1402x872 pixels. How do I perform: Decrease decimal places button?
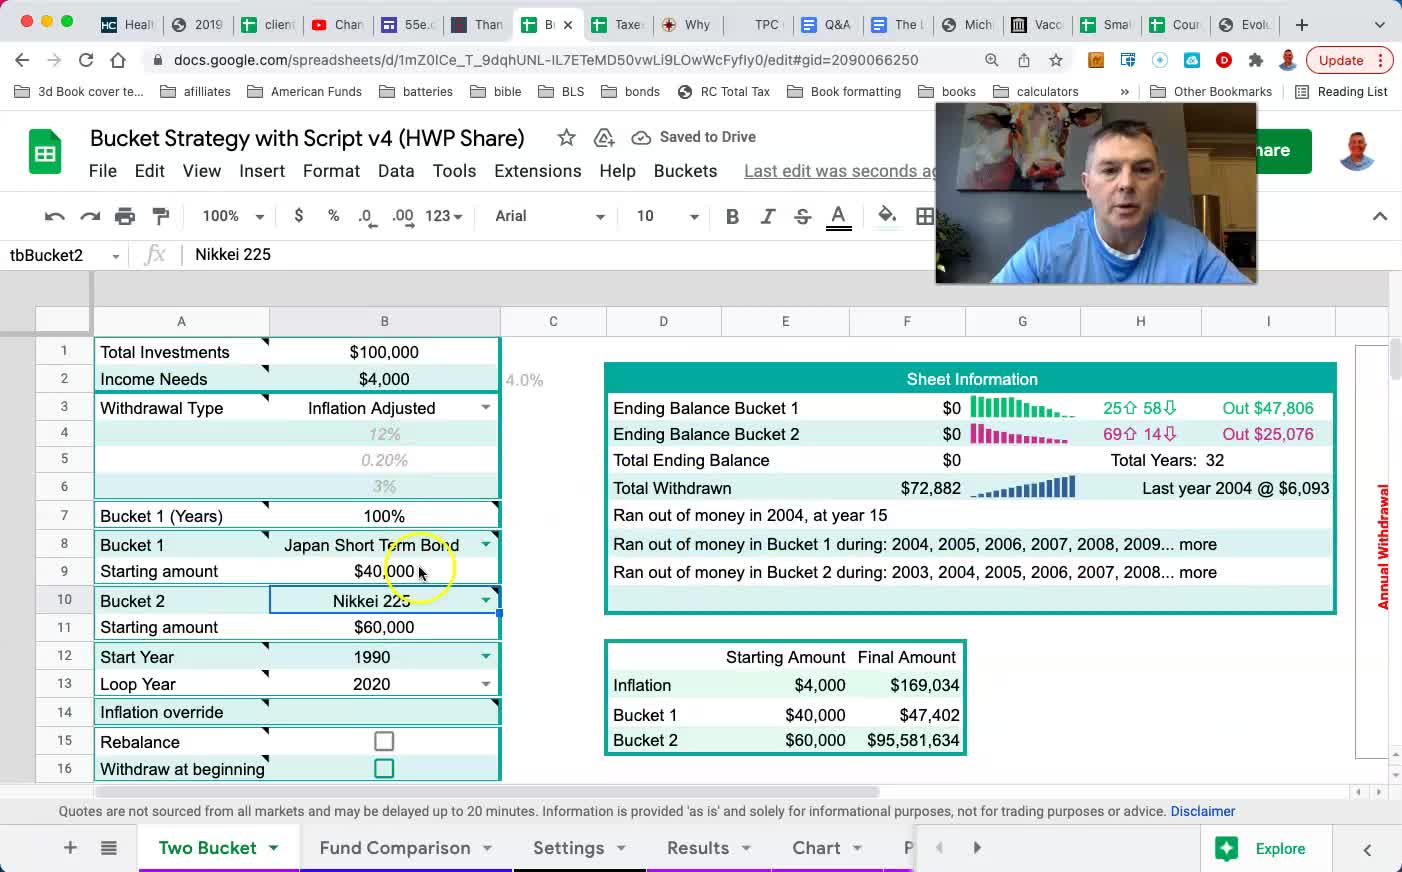(x=367, y=216)
